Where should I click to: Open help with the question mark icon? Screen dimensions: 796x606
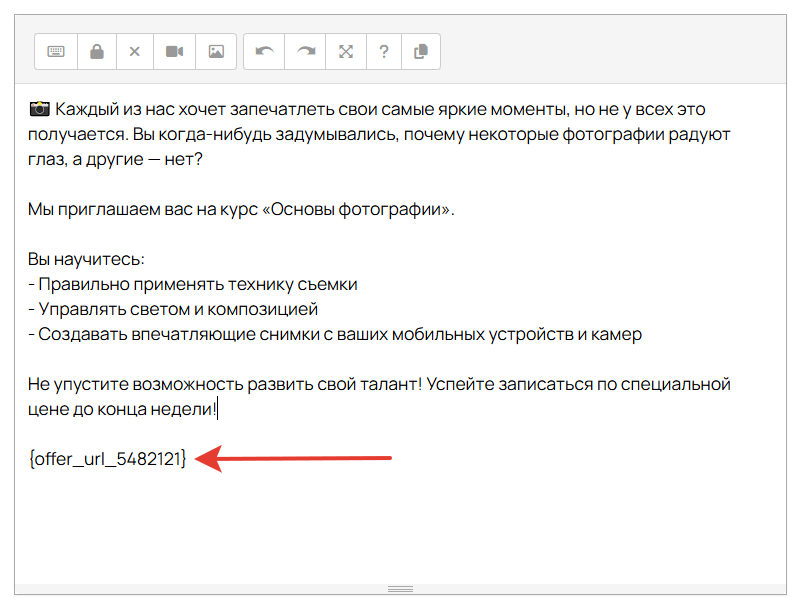click(x=384, y=51)
